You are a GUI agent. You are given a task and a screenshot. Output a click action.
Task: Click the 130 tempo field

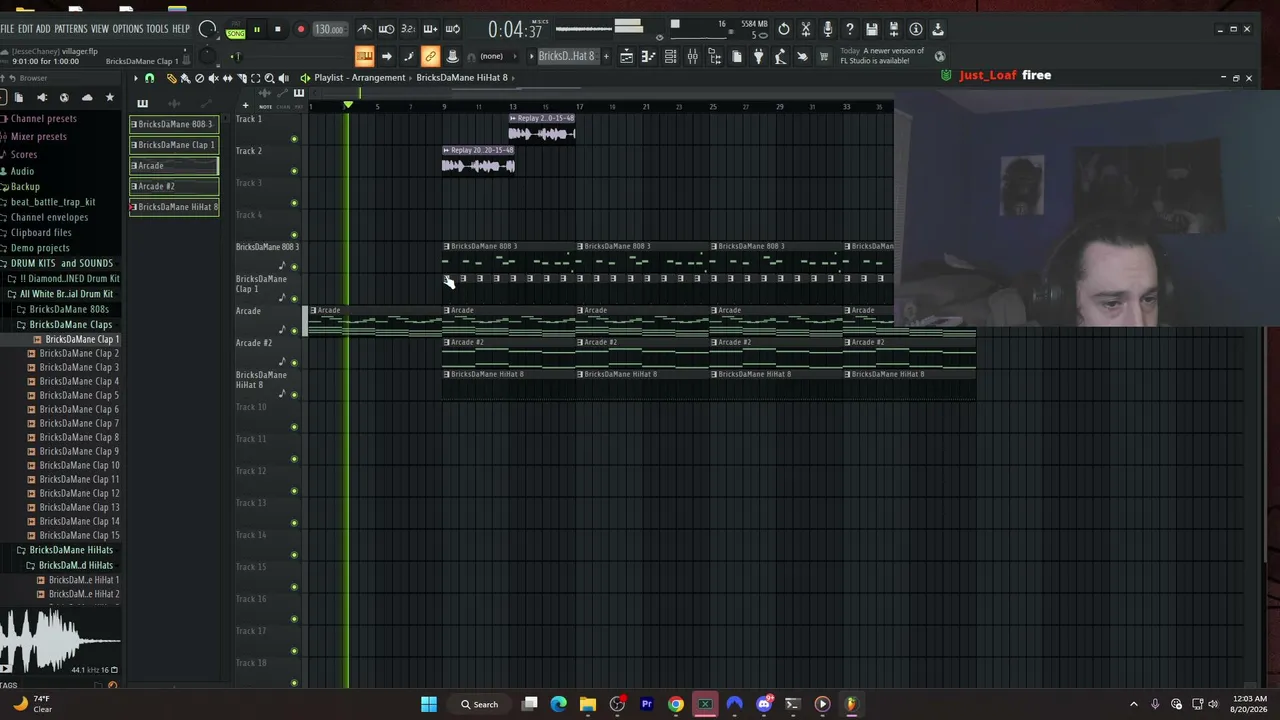329,29
